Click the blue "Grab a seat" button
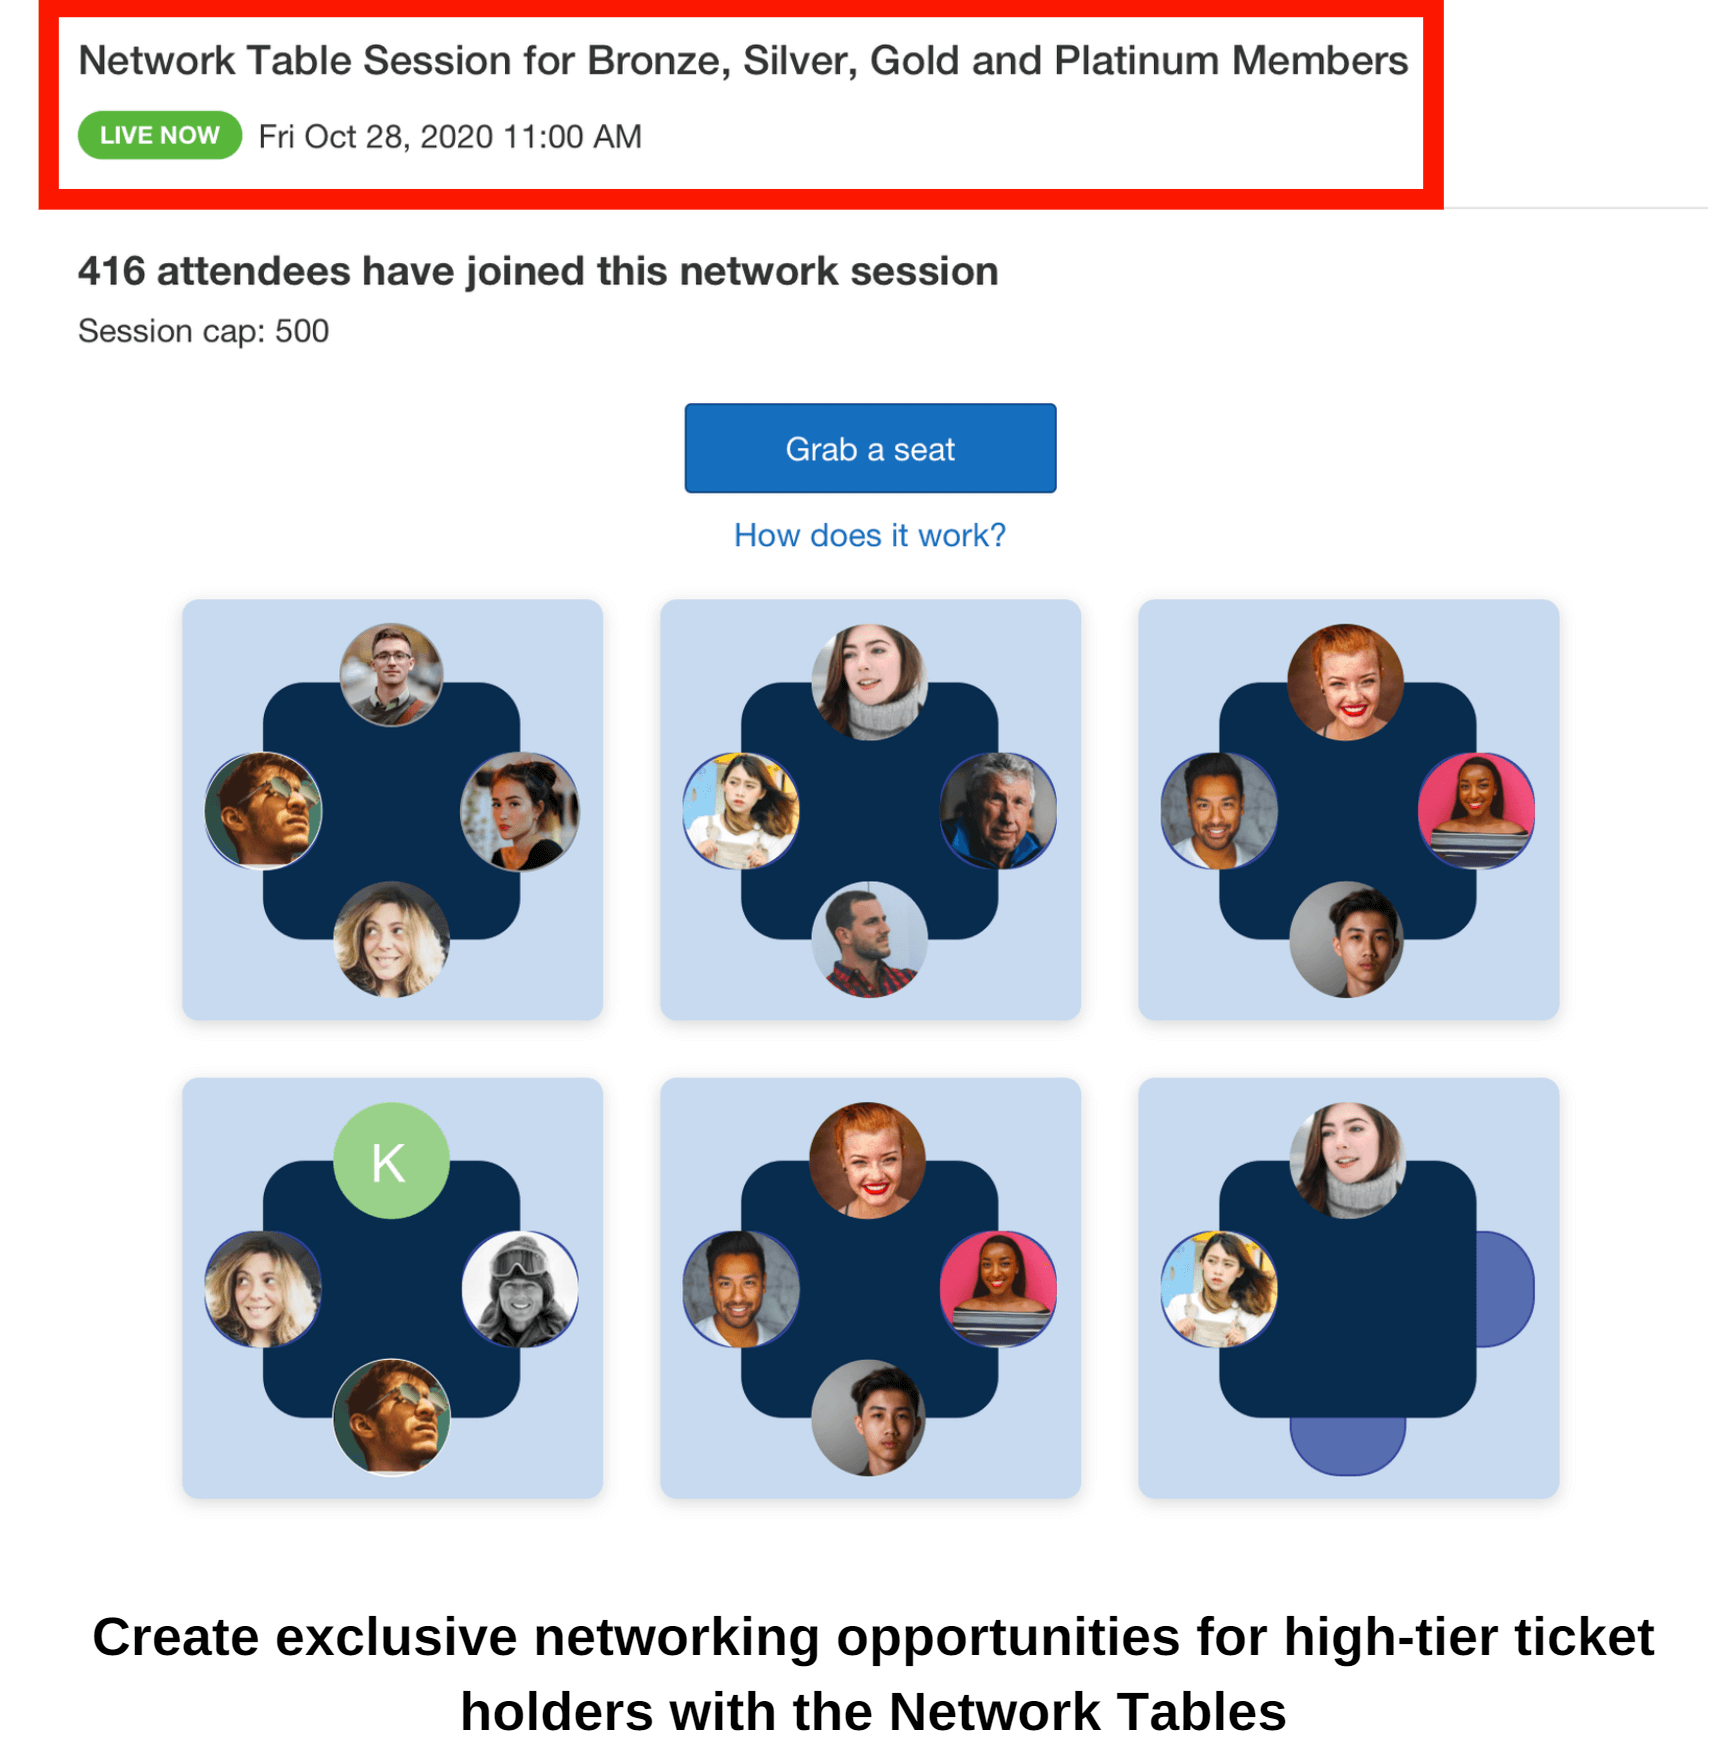1715x1757 pixels. click(x=869, y=448)
